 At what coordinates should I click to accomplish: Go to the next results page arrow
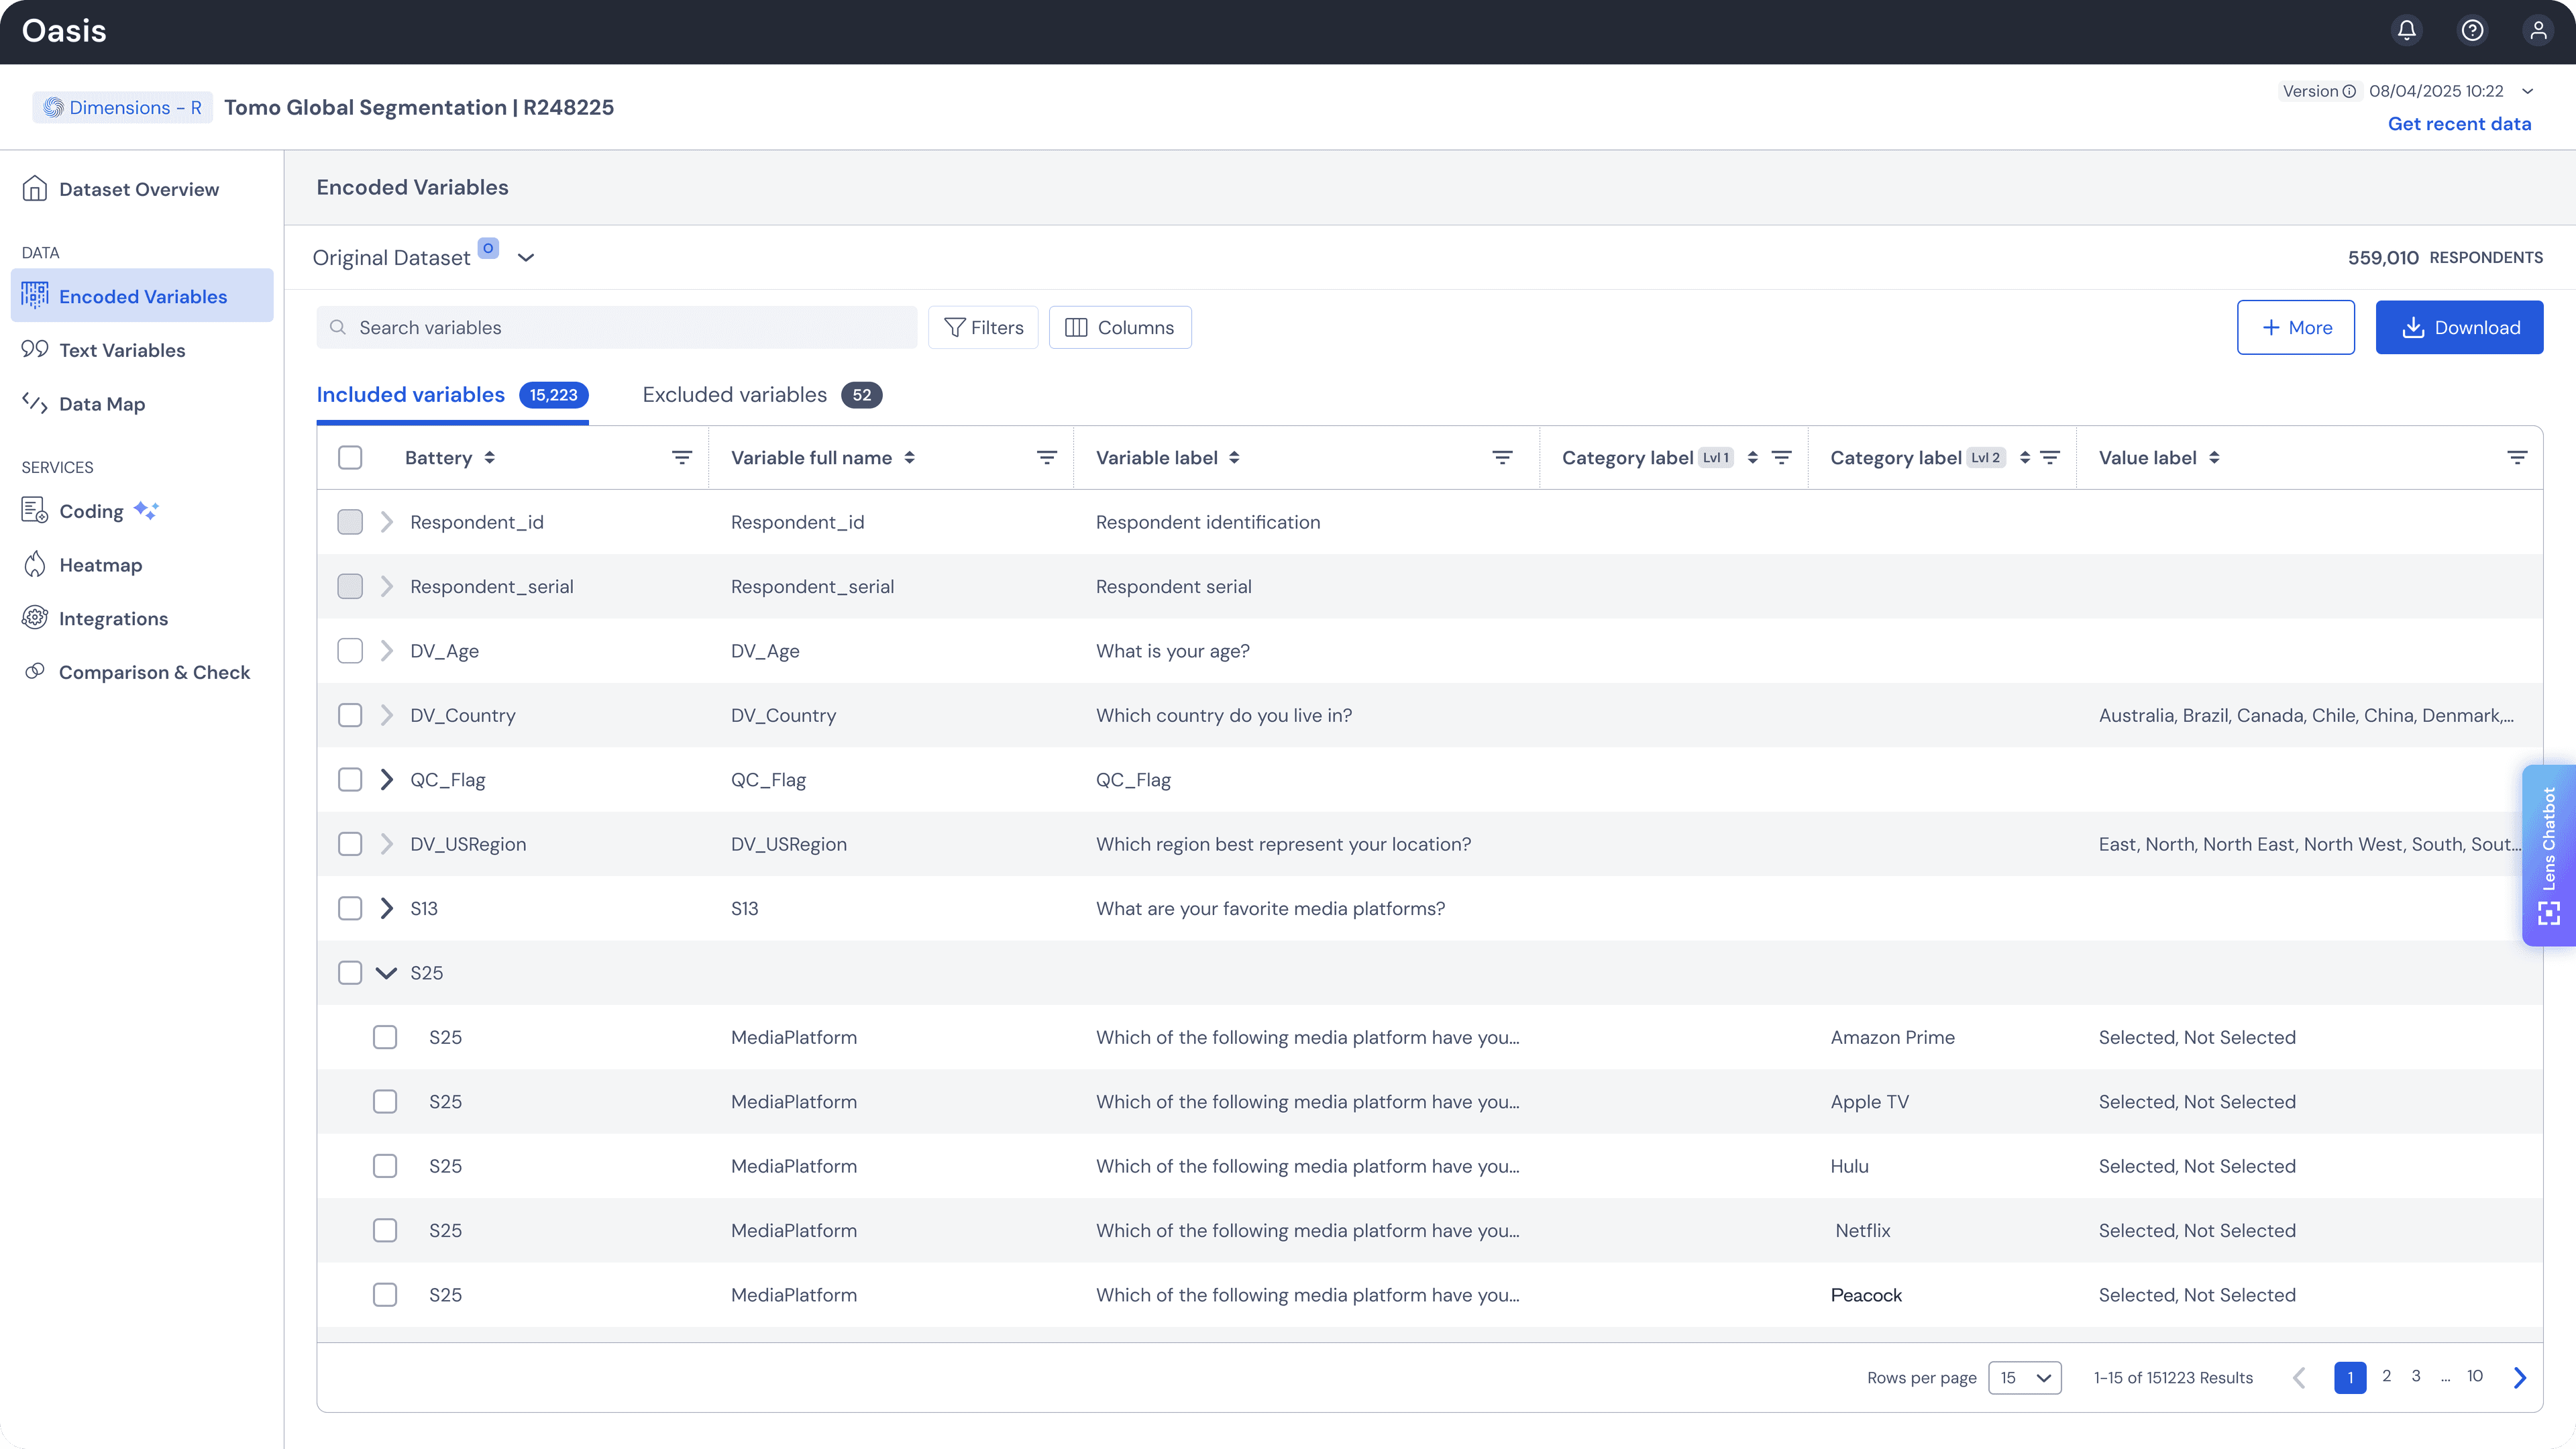(x=2520, y=1378)
